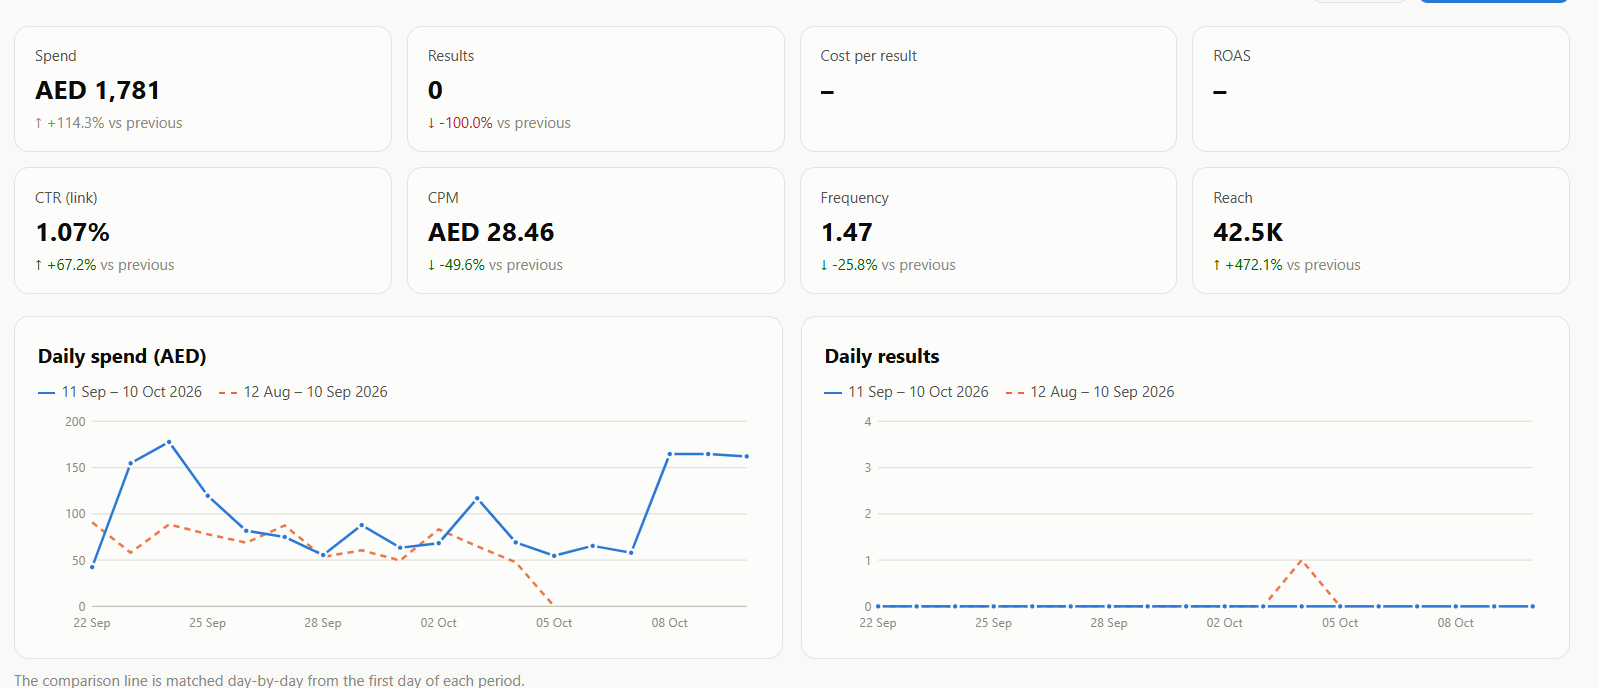Click the CPM value AED 28.46
This screenshot has height=688, width=1599.
[491, 233]
